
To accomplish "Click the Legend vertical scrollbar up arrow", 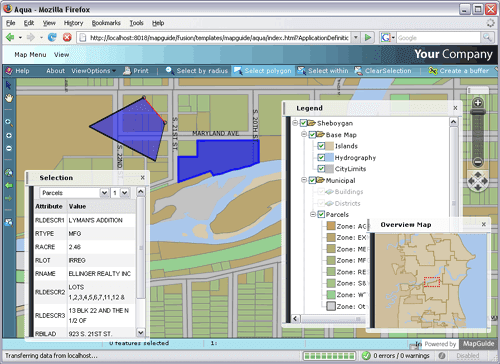I will coord(453,122).
